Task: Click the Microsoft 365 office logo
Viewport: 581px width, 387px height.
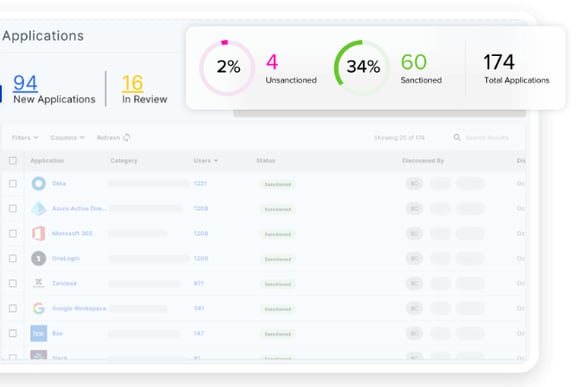Action: (x=39, y=233)
